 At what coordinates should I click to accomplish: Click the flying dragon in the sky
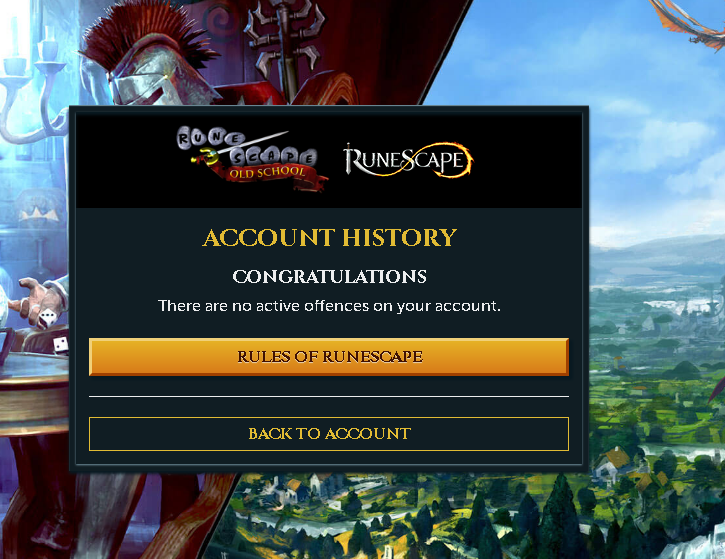688,23
